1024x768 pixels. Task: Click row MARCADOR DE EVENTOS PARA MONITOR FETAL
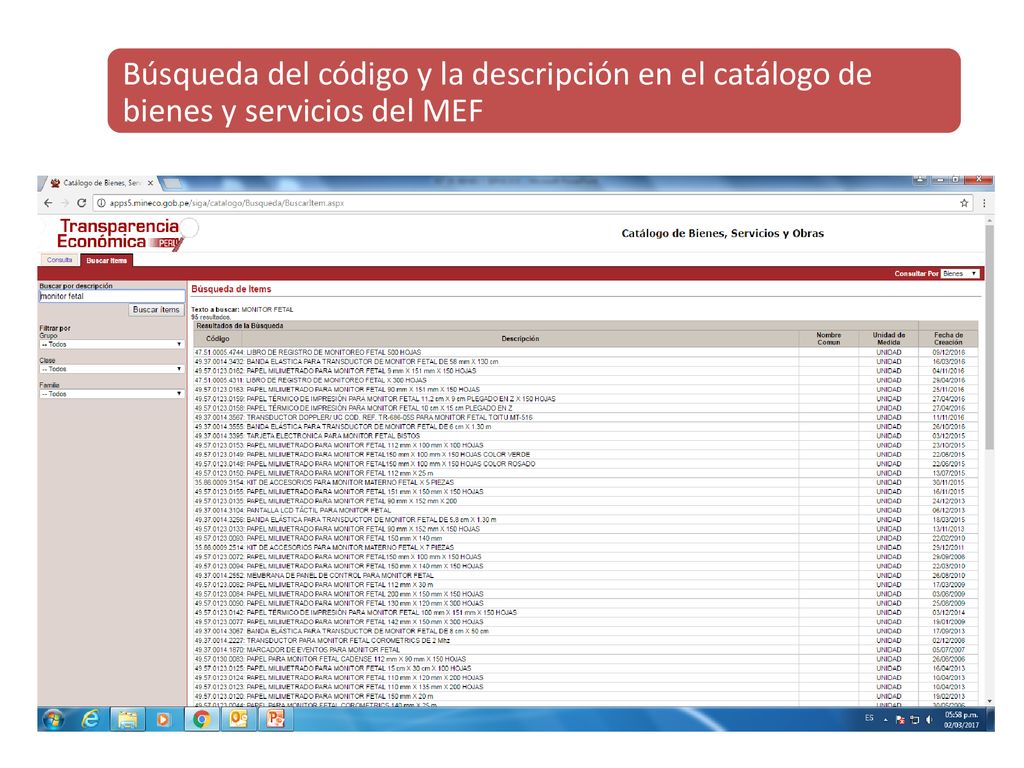pyautogui.click(x=586, y=650)
